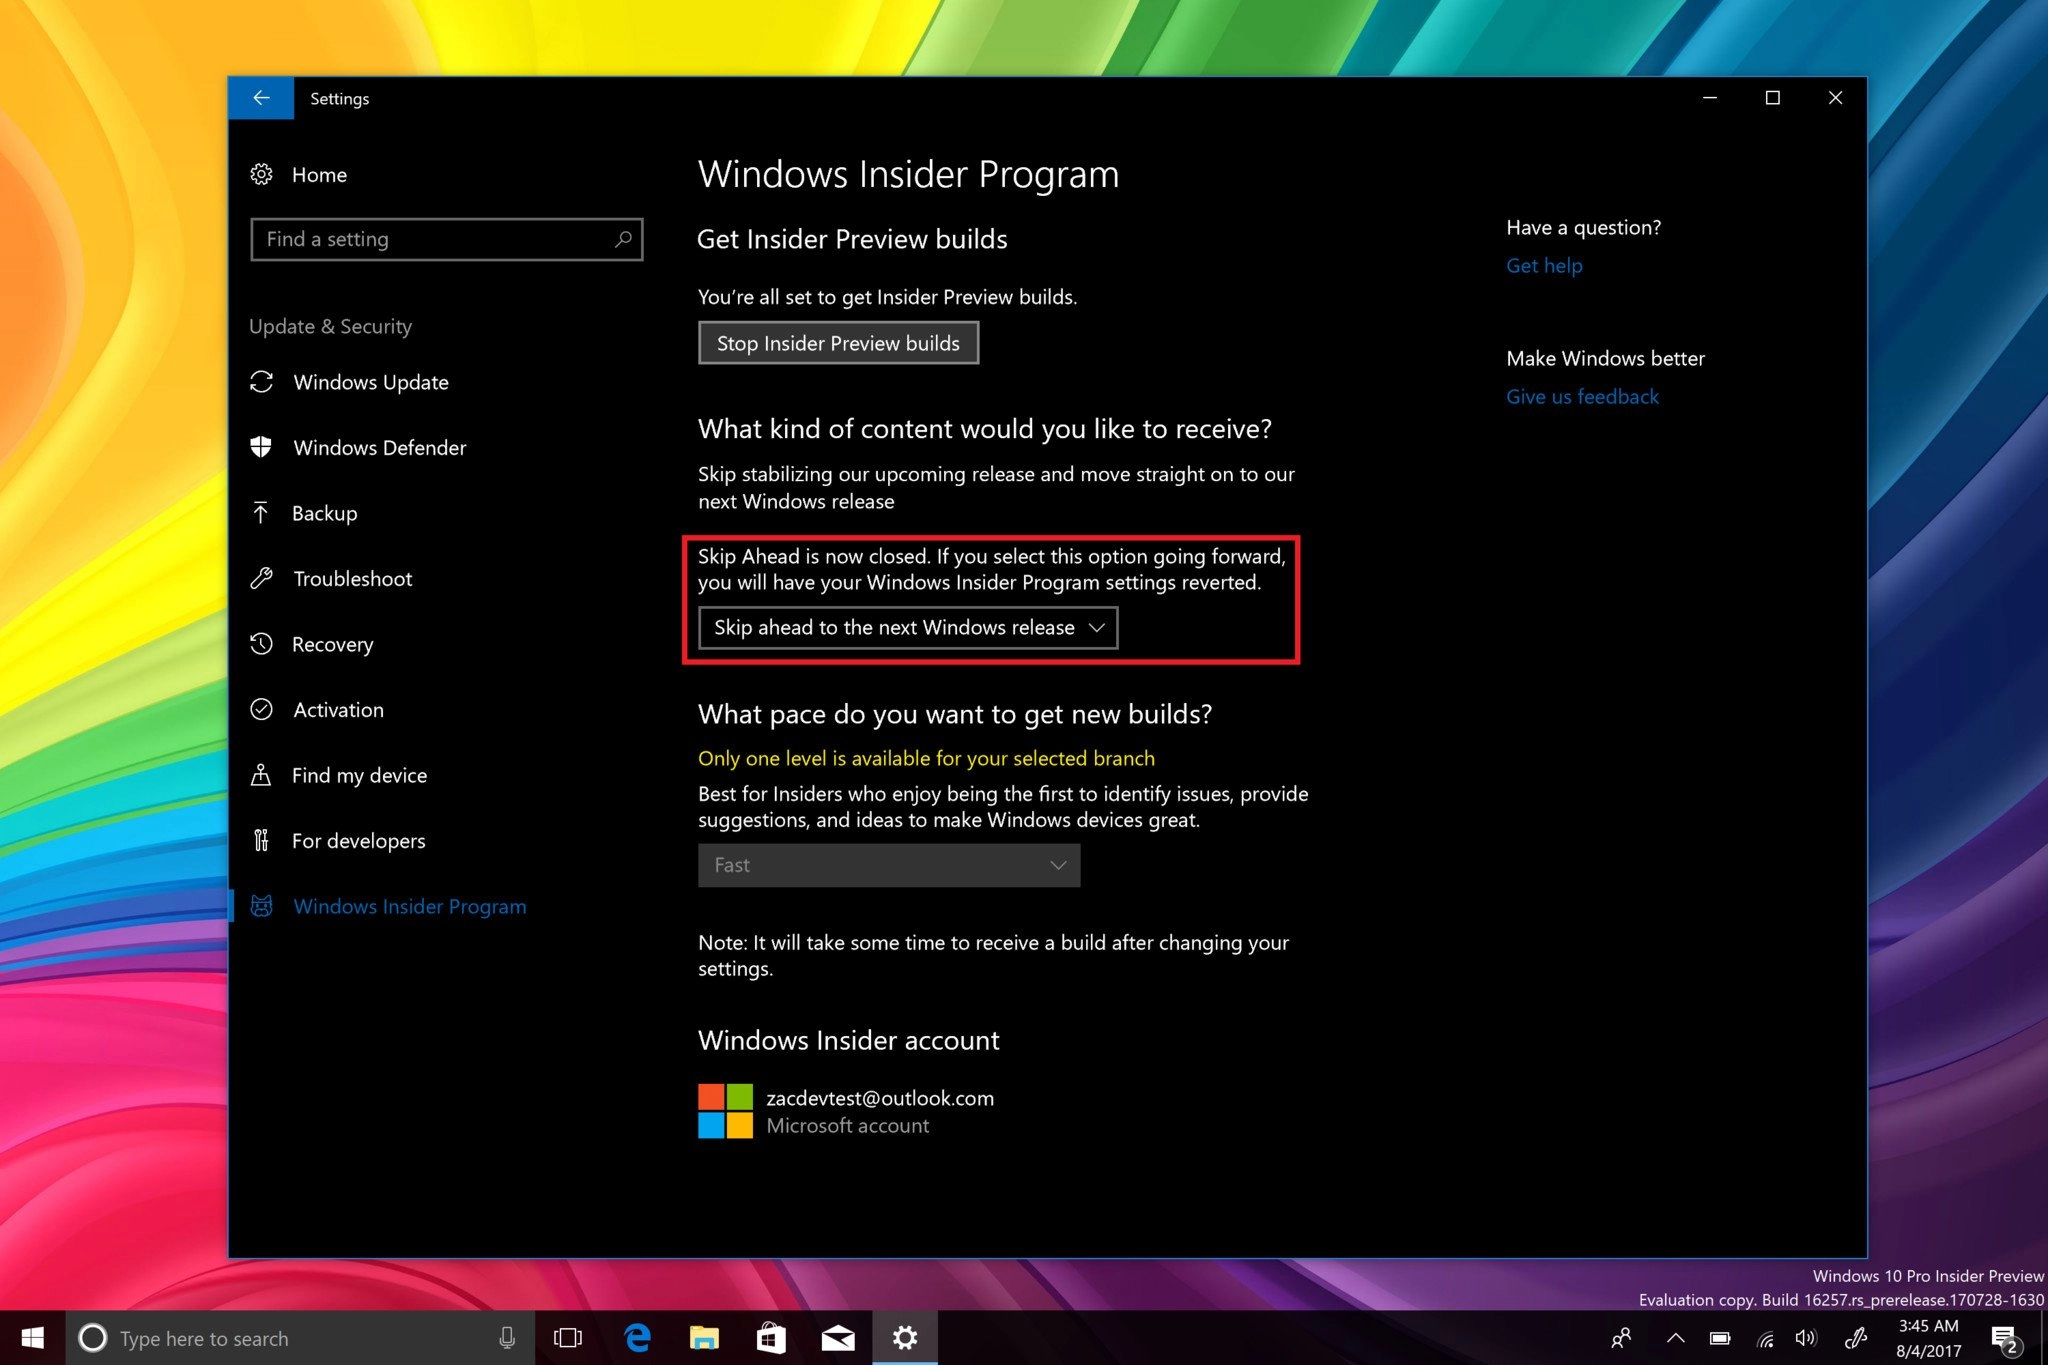Click the Troubleshoot wrench icon

261,578
